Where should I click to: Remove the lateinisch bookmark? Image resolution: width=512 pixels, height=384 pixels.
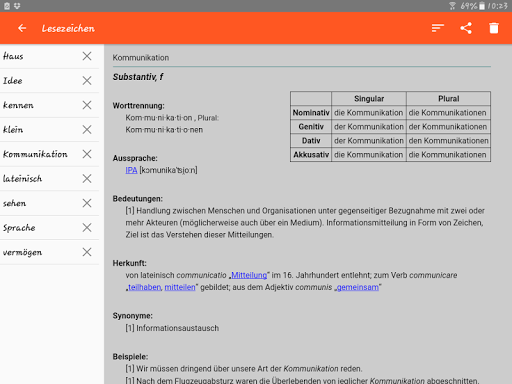pyautogui.click(x=87, y=179)
